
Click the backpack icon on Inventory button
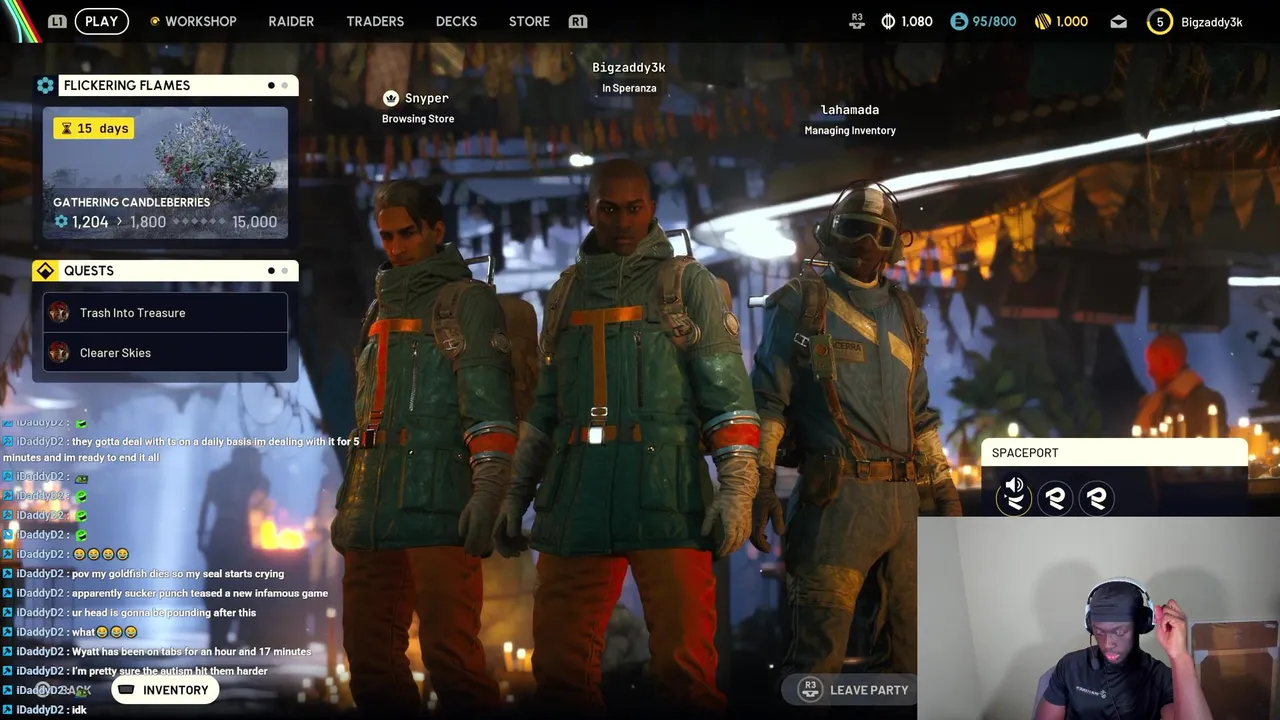click(126, 690)
